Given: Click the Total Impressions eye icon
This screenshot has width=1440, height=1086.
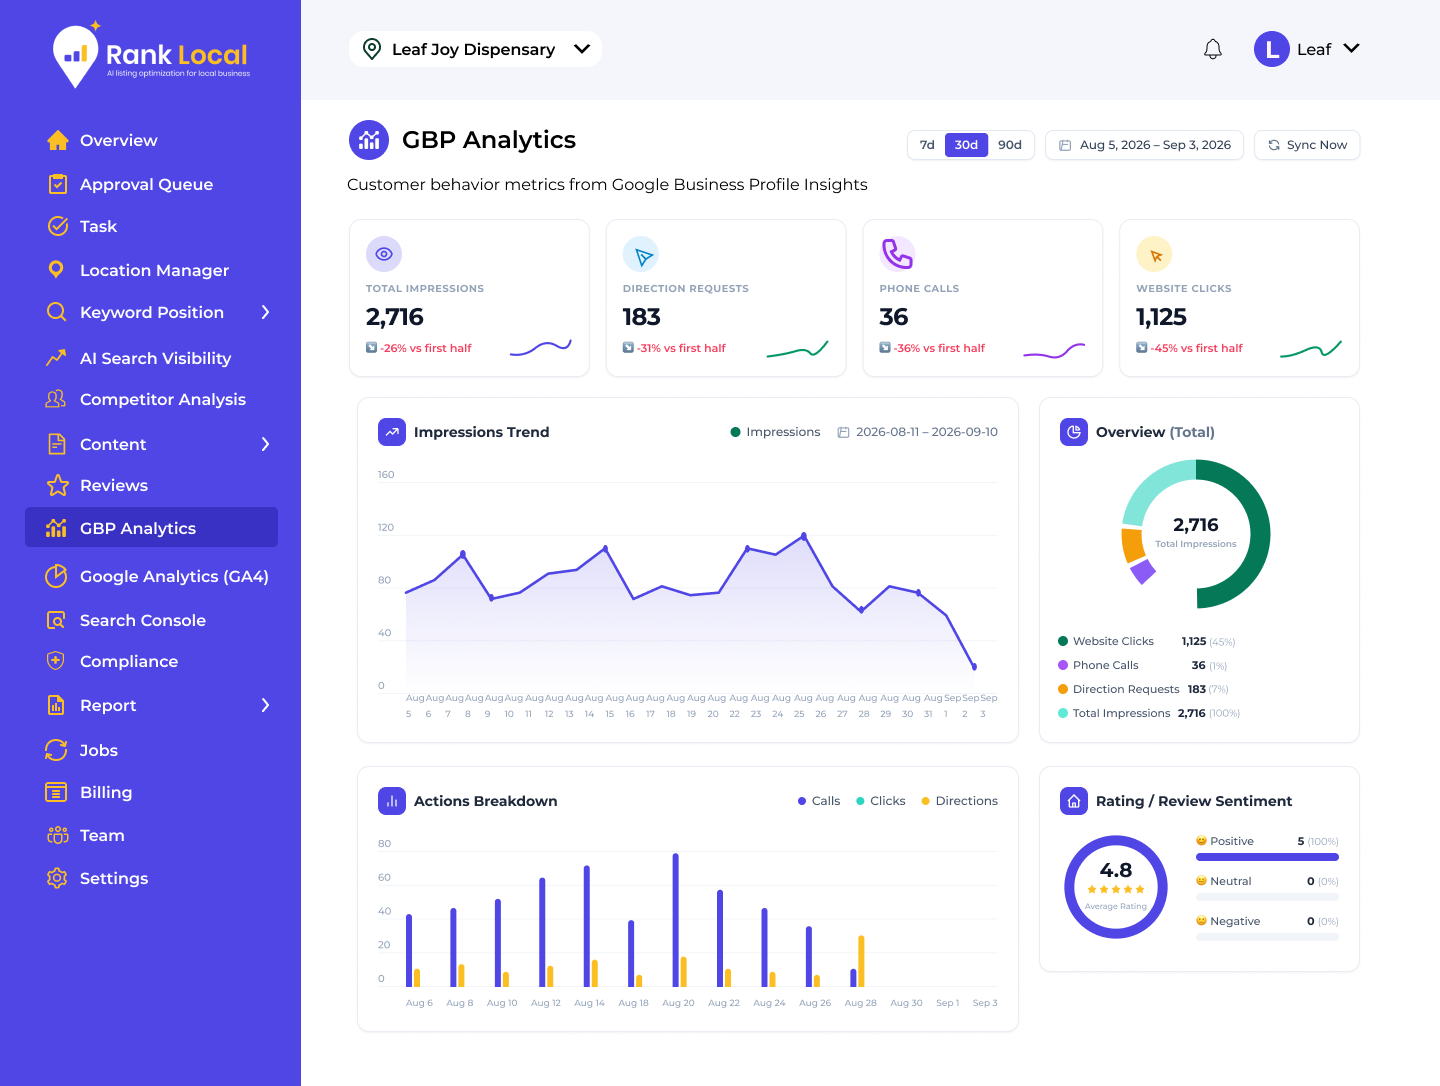Looking at the screenshot, I should (x=384, y=254).
